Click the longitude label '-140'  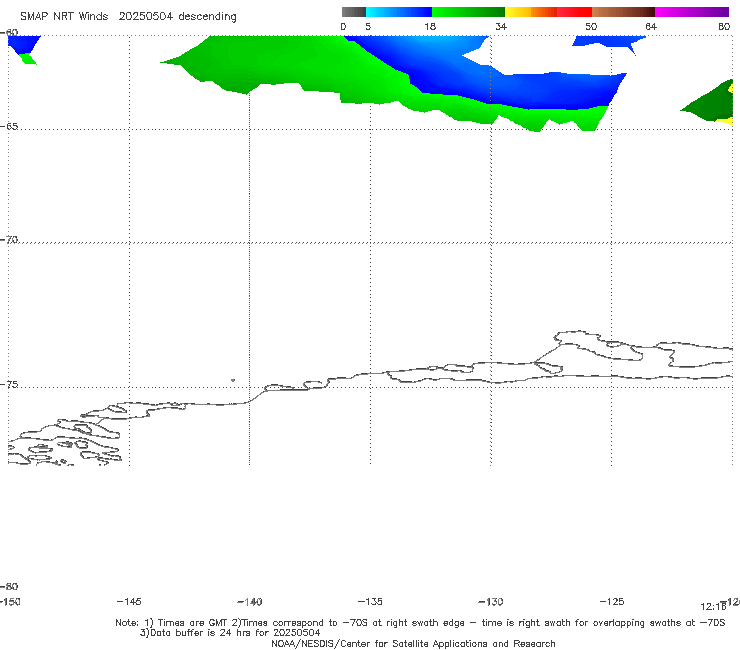click(250, 601)
